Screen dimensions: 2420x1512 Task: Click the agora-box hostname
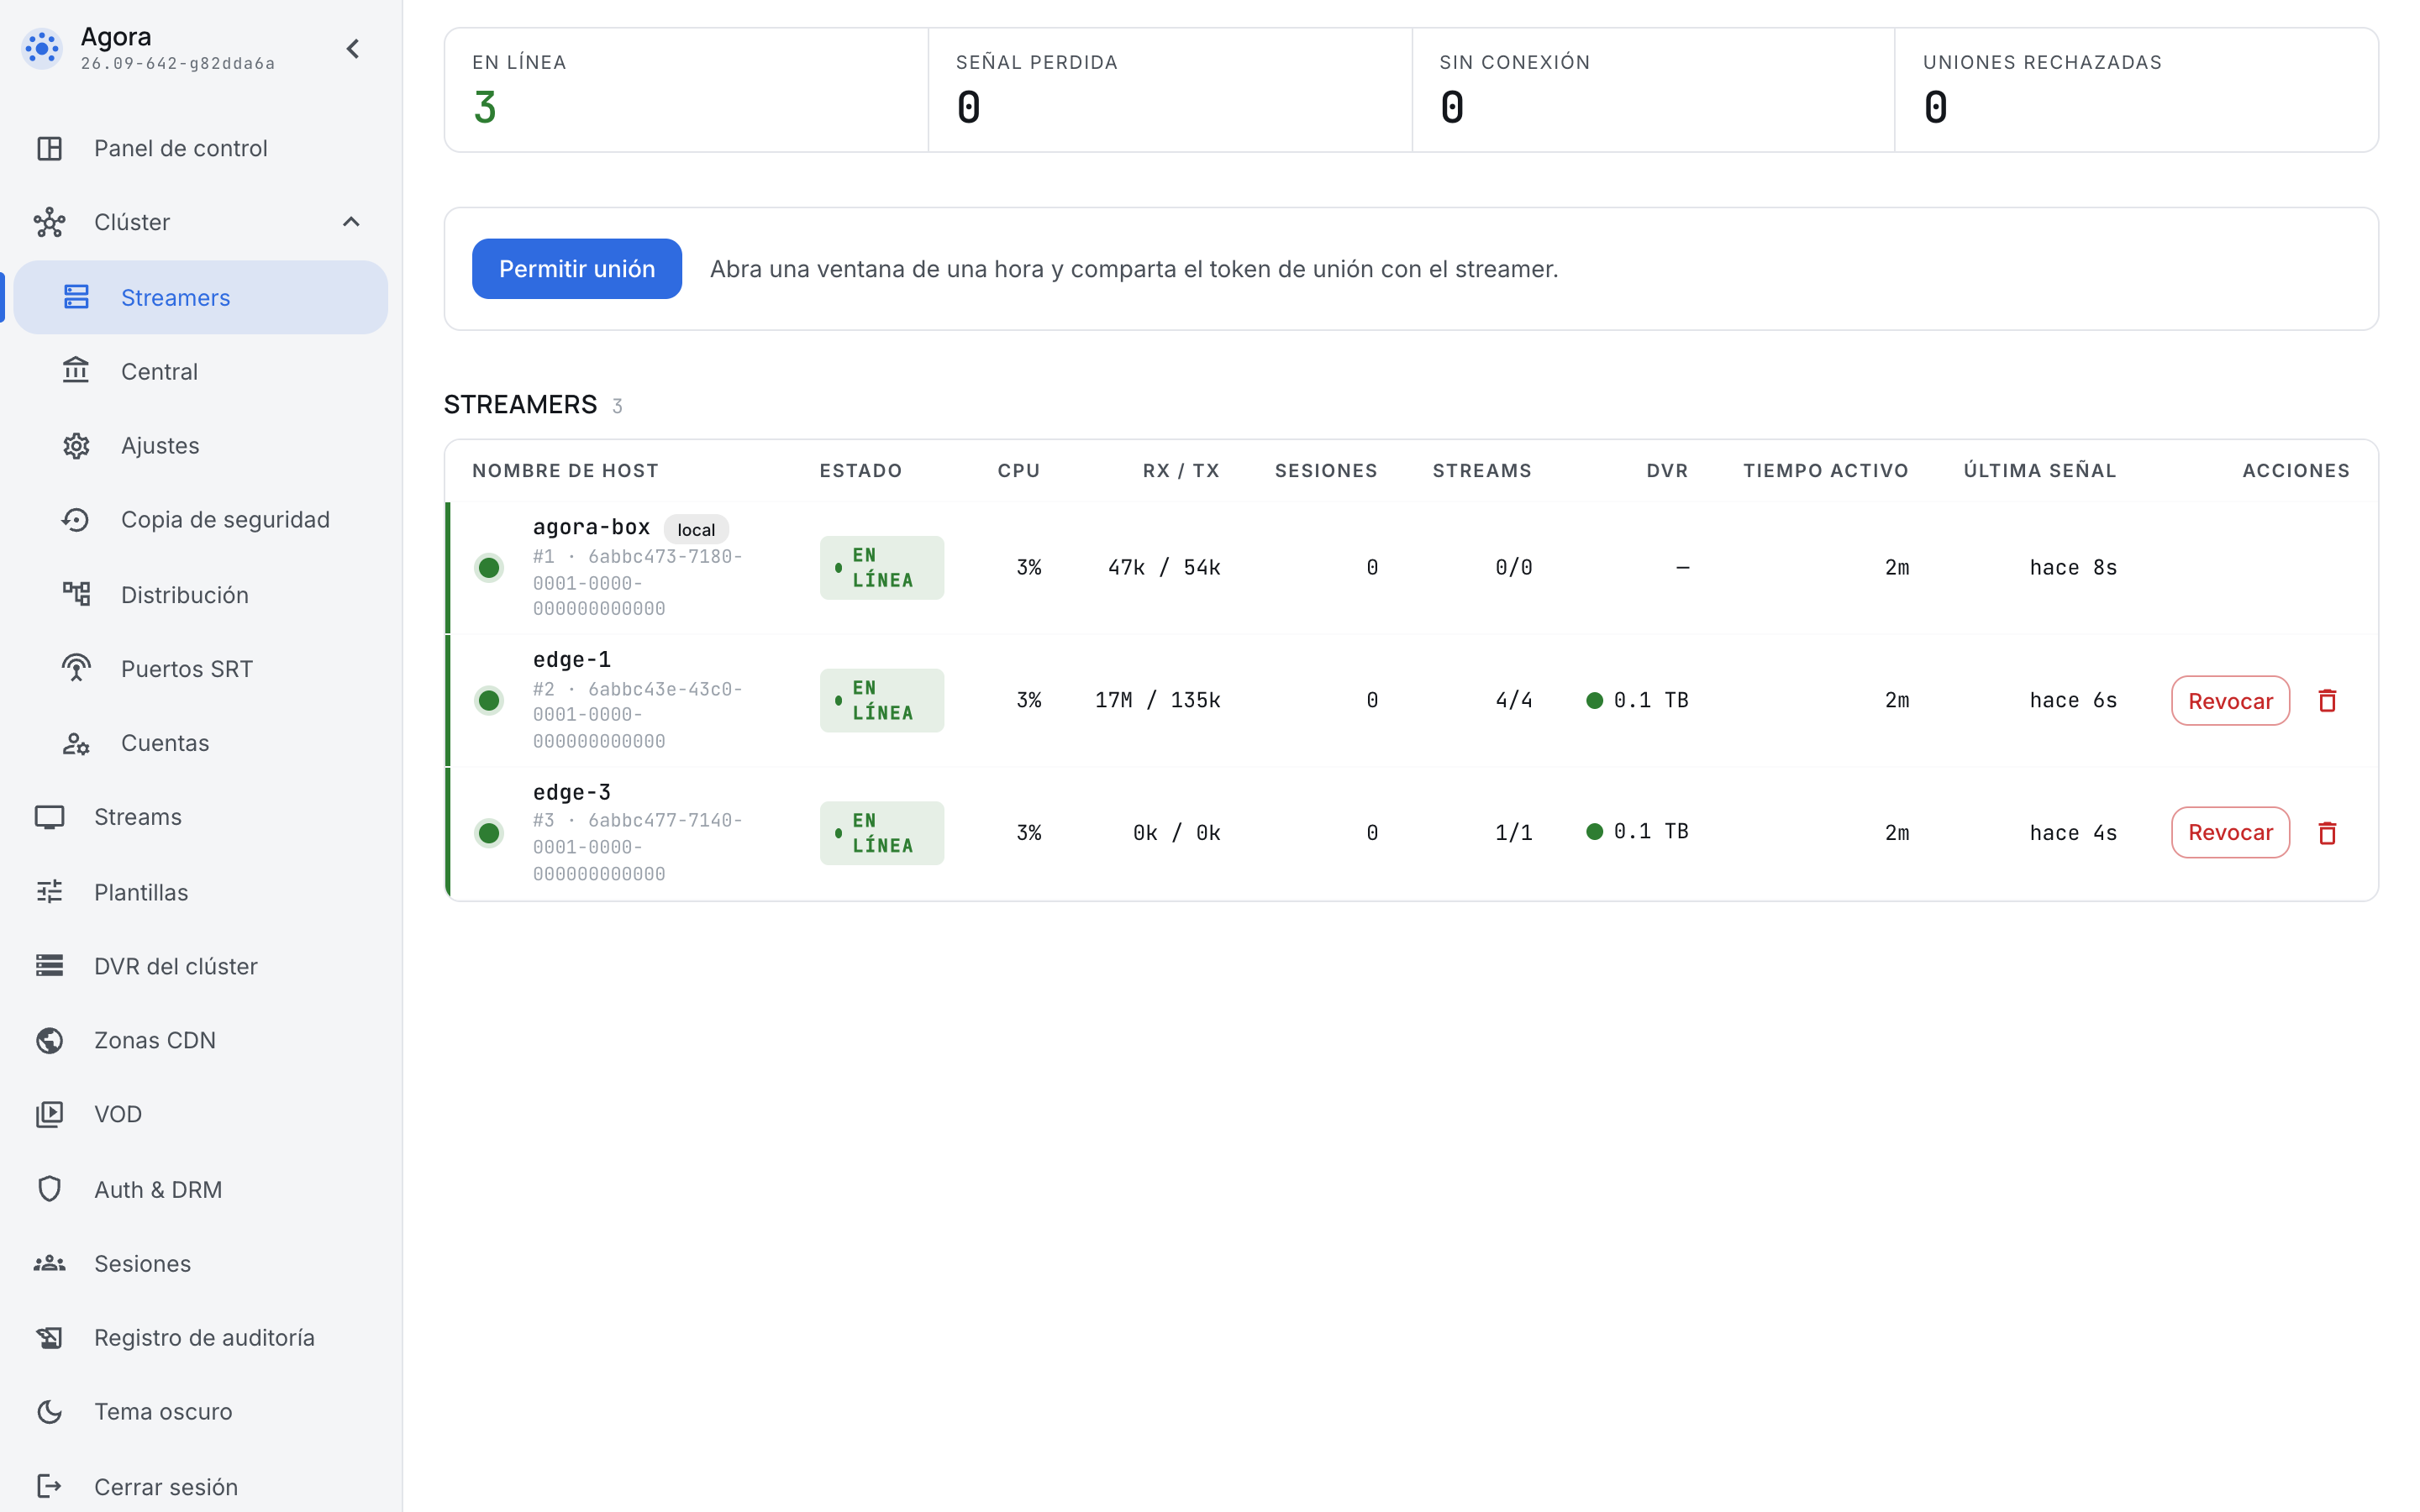click(591, 527)
